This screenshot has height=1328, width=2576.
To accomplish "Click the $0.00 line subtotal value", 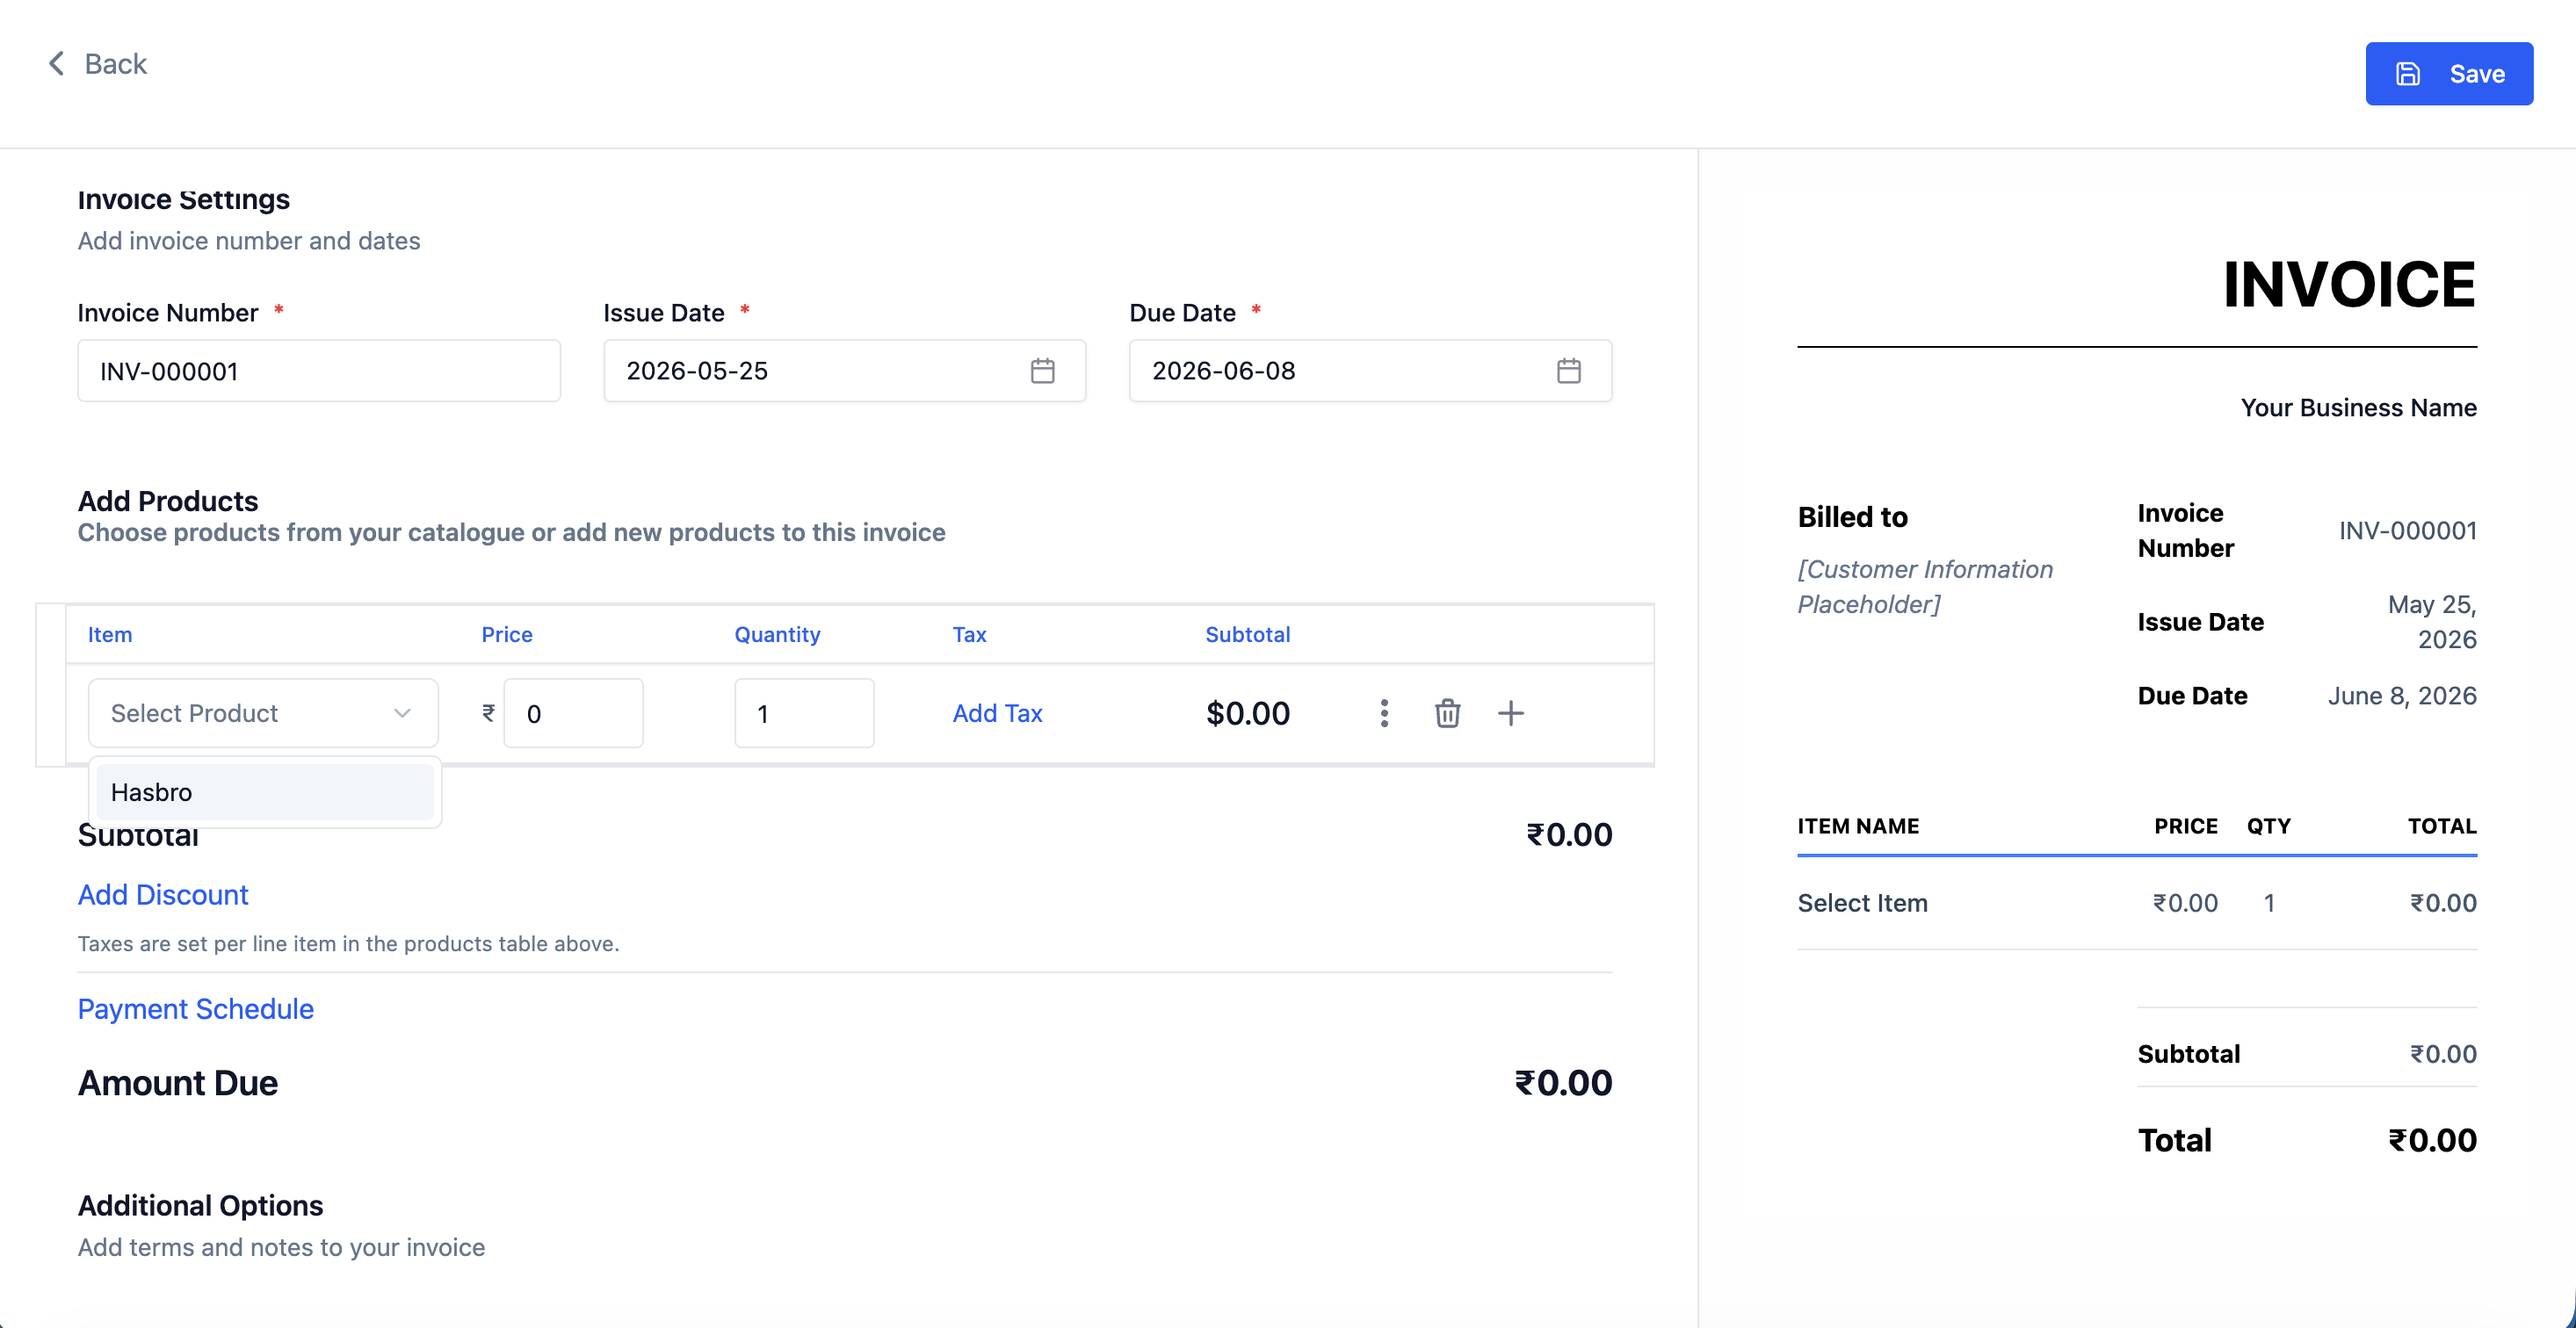I will pos(1247,713).
